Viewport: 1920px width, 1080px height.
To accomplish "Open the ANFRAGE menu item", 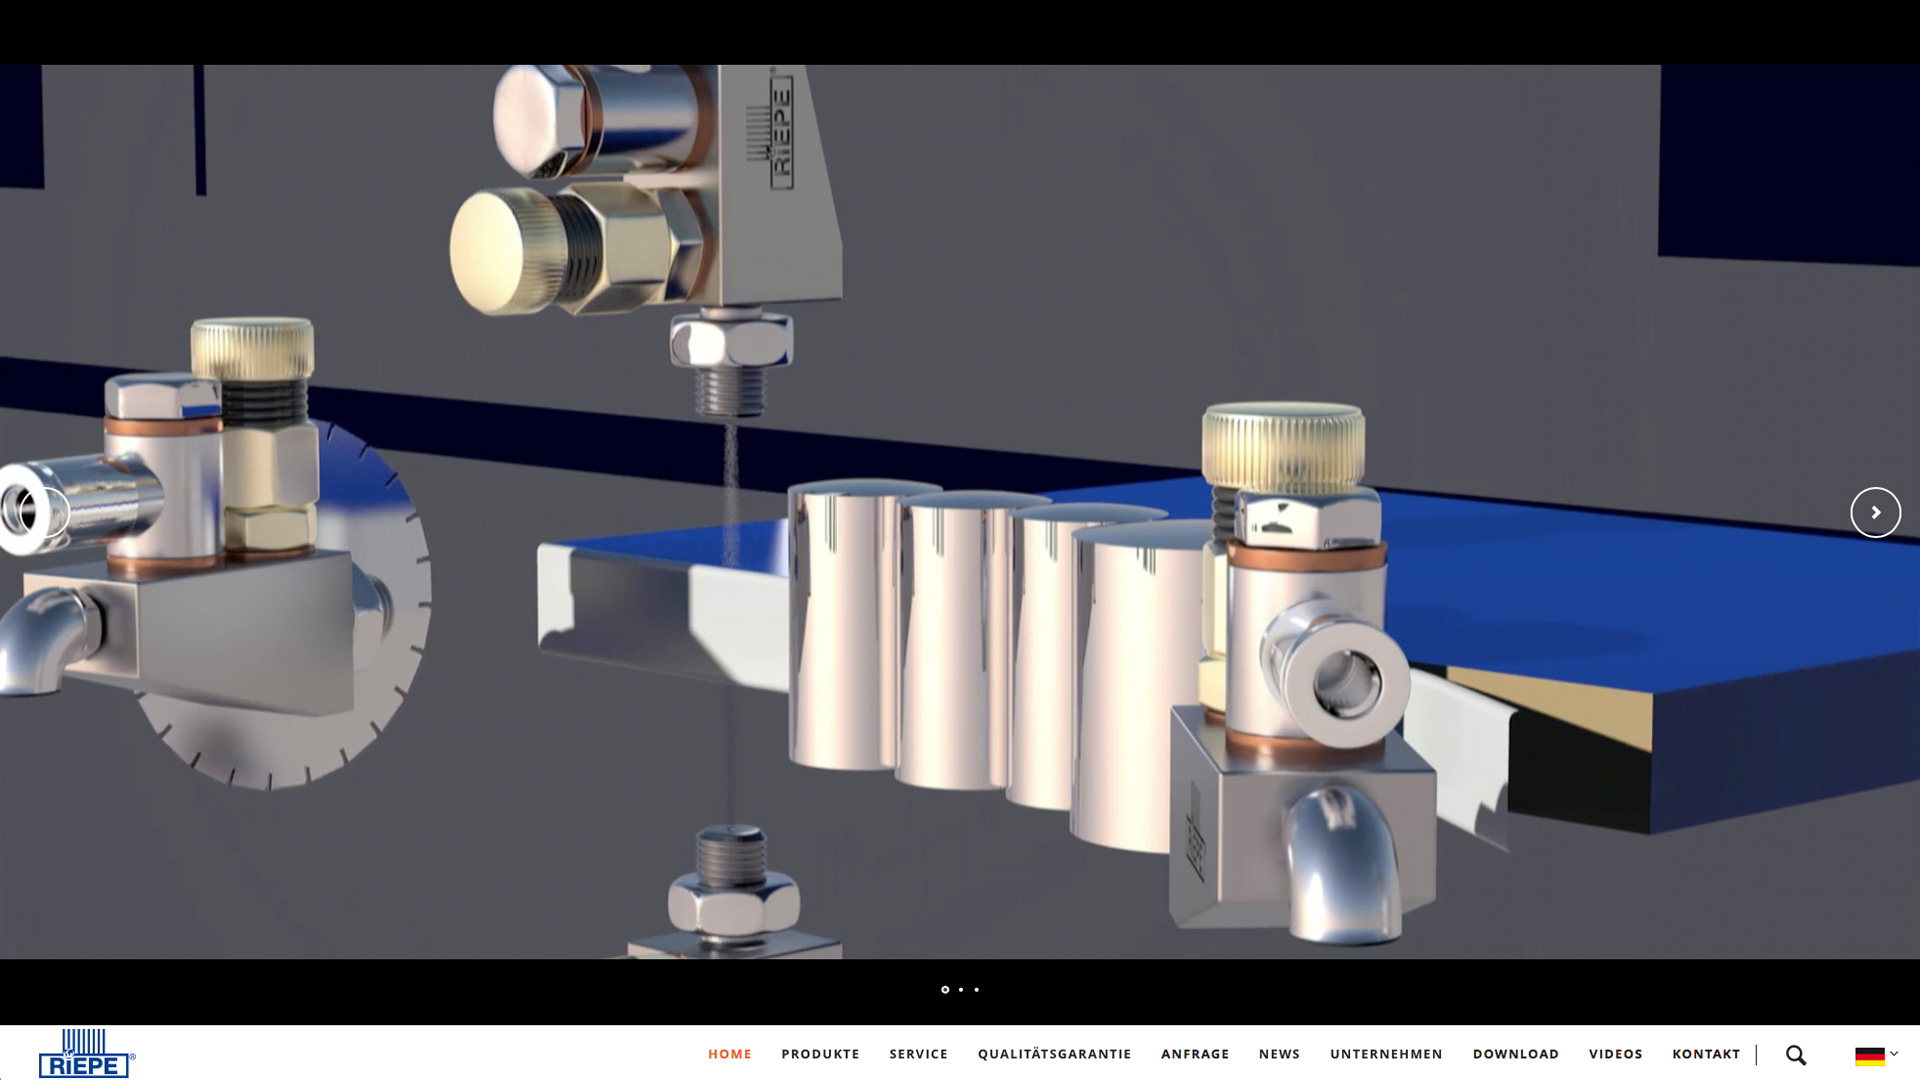I will click(1195, 1054).
